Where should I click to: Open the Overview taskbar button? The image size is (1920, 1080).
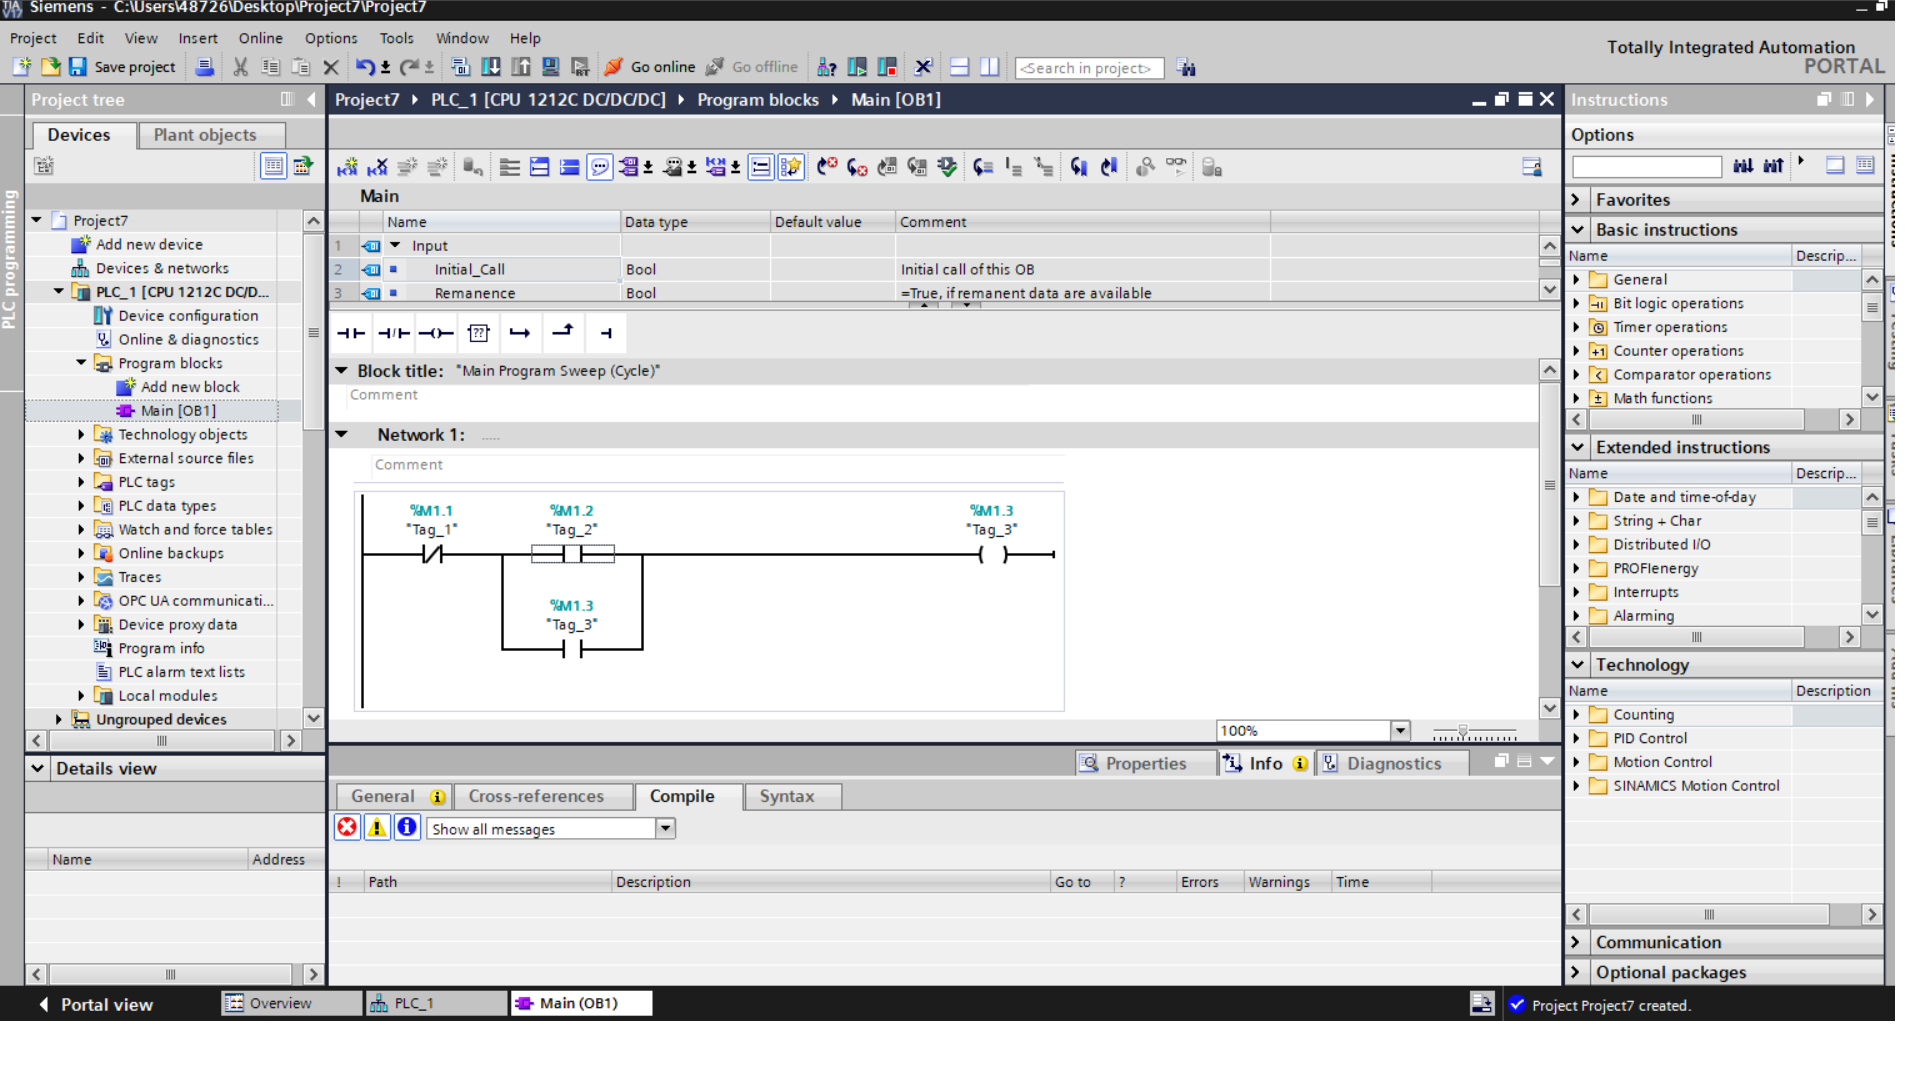click(291, 1003)
